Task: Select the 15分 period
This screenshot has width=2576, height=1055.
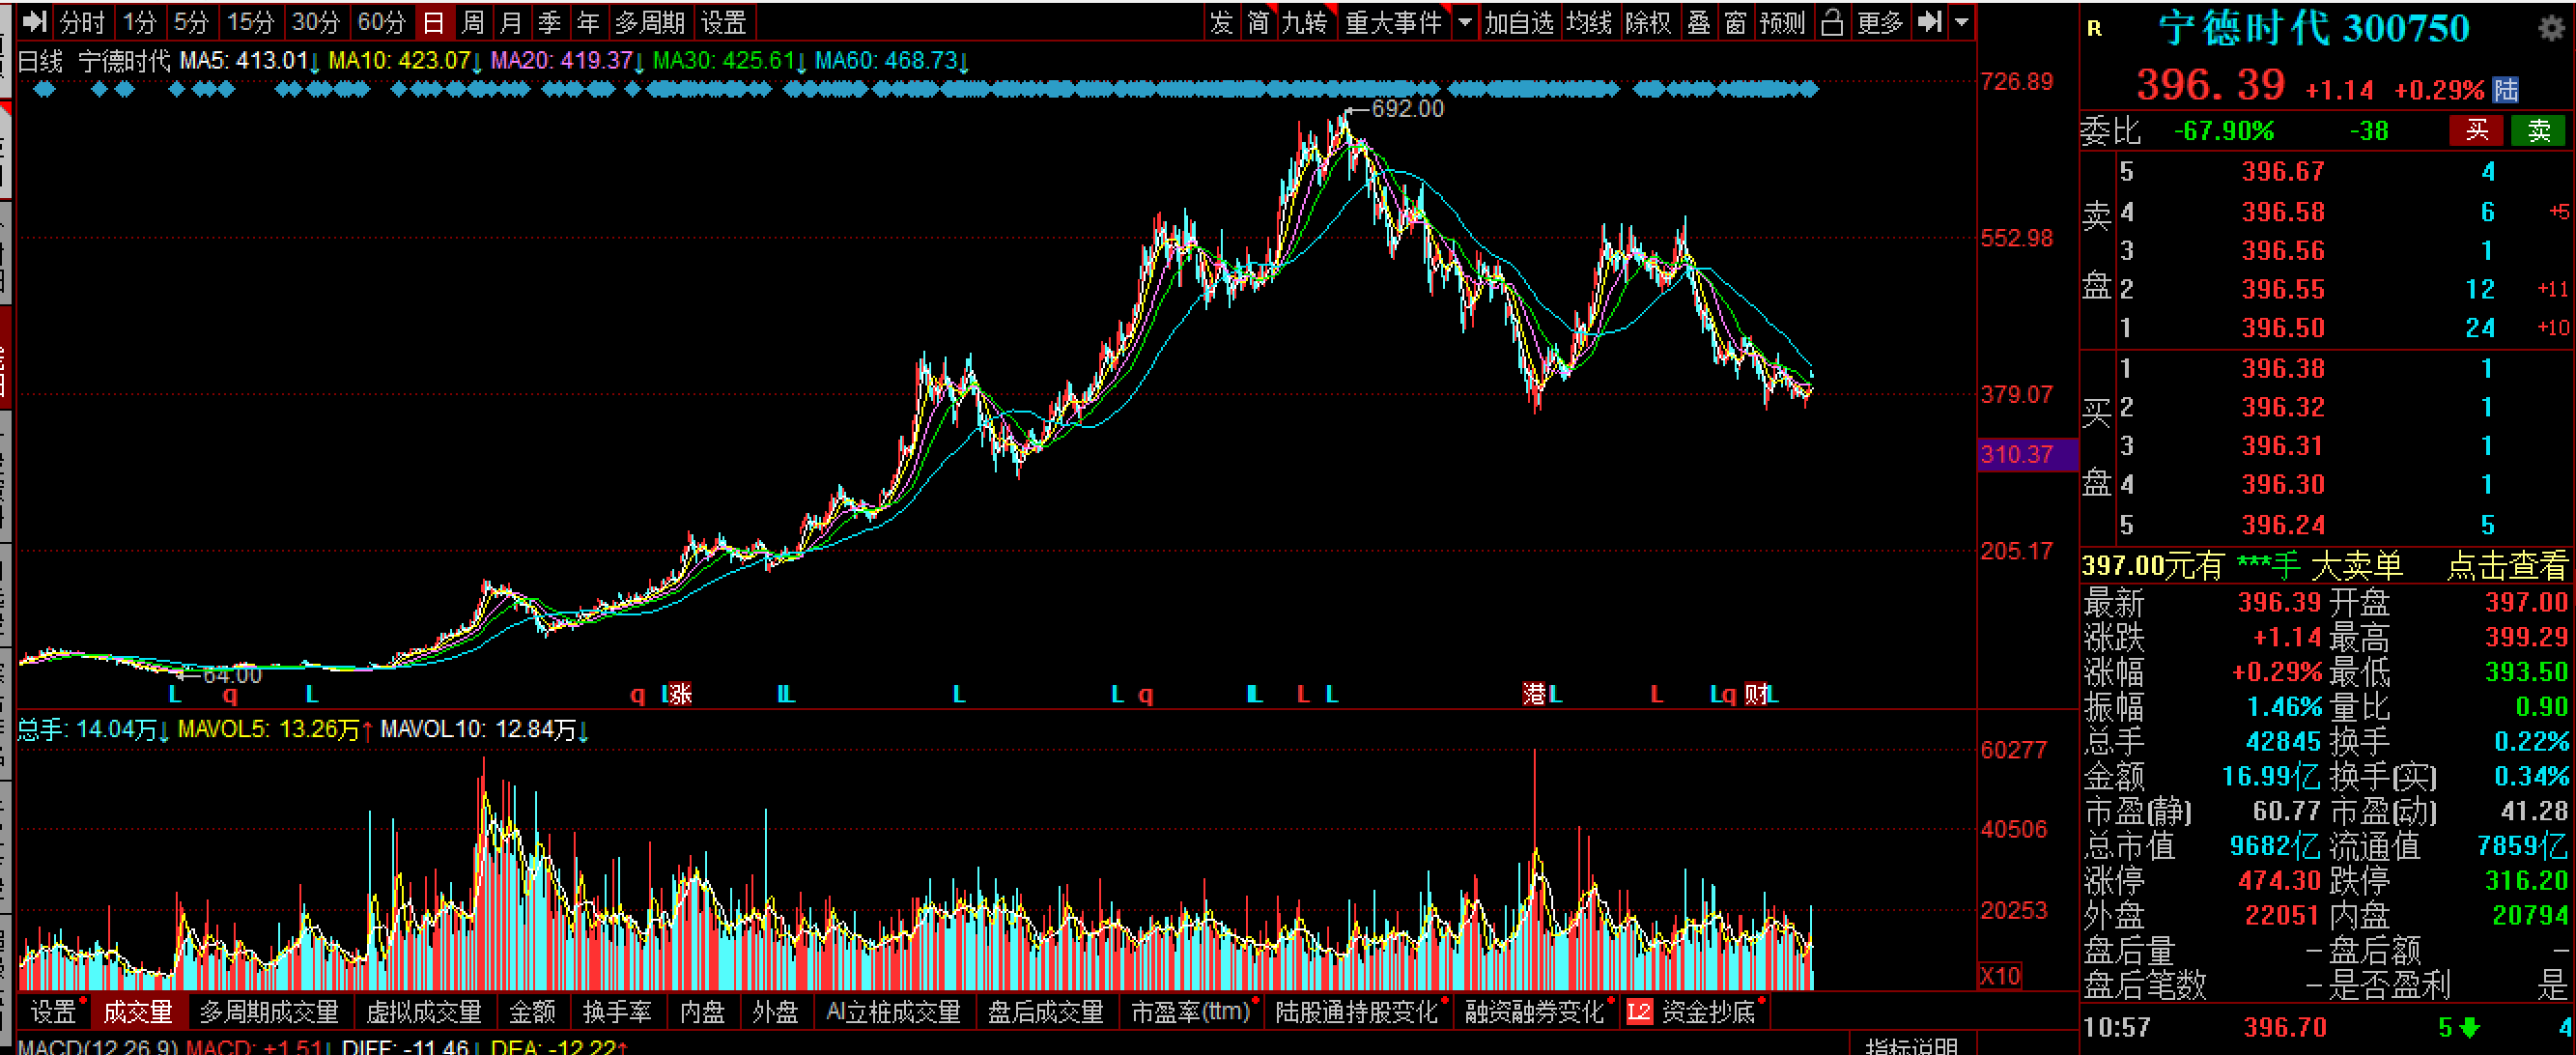Action: click(x=250, y=22)
